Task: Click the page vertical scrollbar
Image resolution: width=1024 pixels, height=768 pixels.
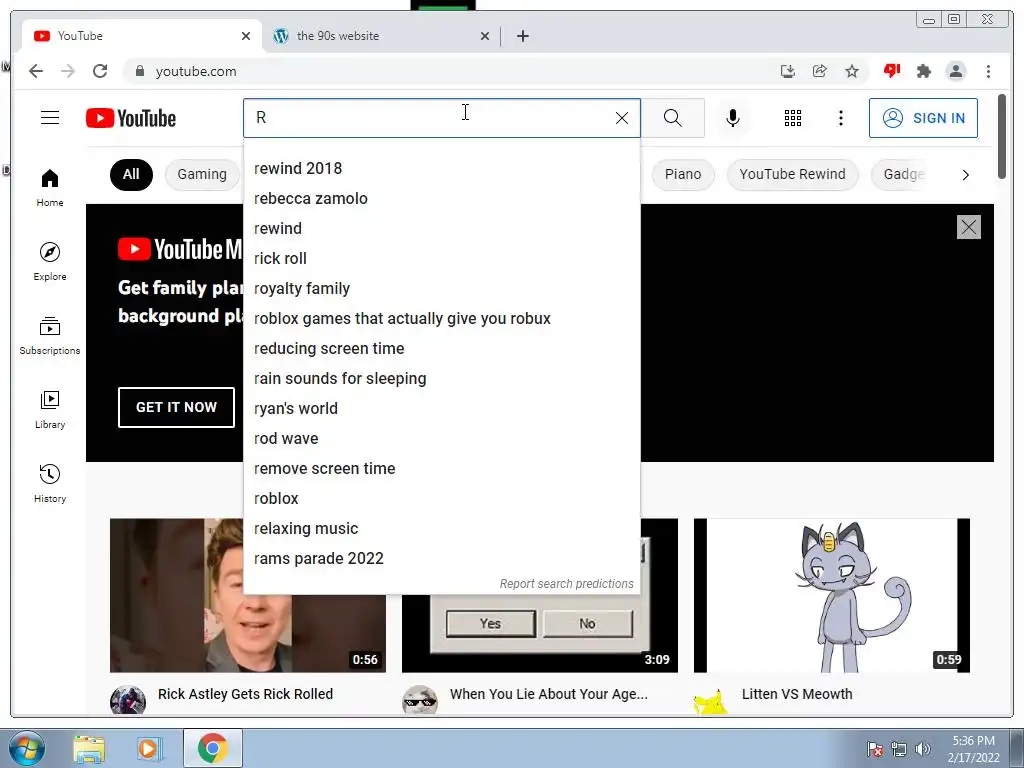Action: coord(1002,136)
